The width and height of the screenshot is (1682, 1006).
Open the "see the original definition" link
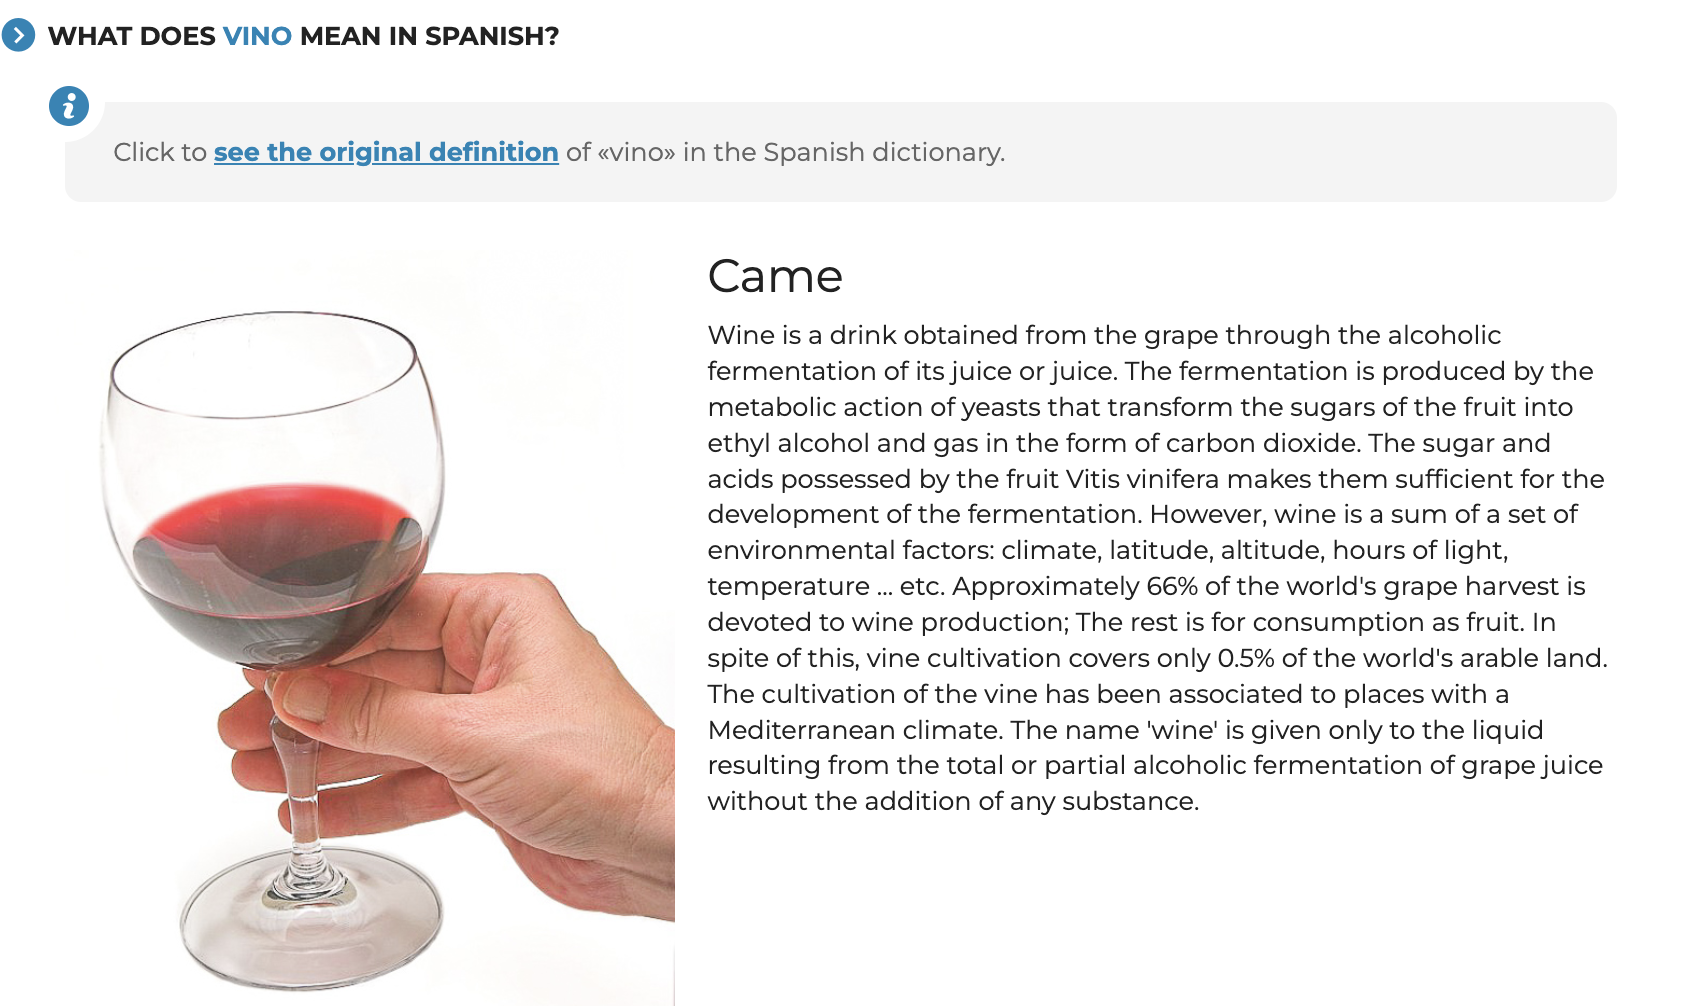pos(386,152)
